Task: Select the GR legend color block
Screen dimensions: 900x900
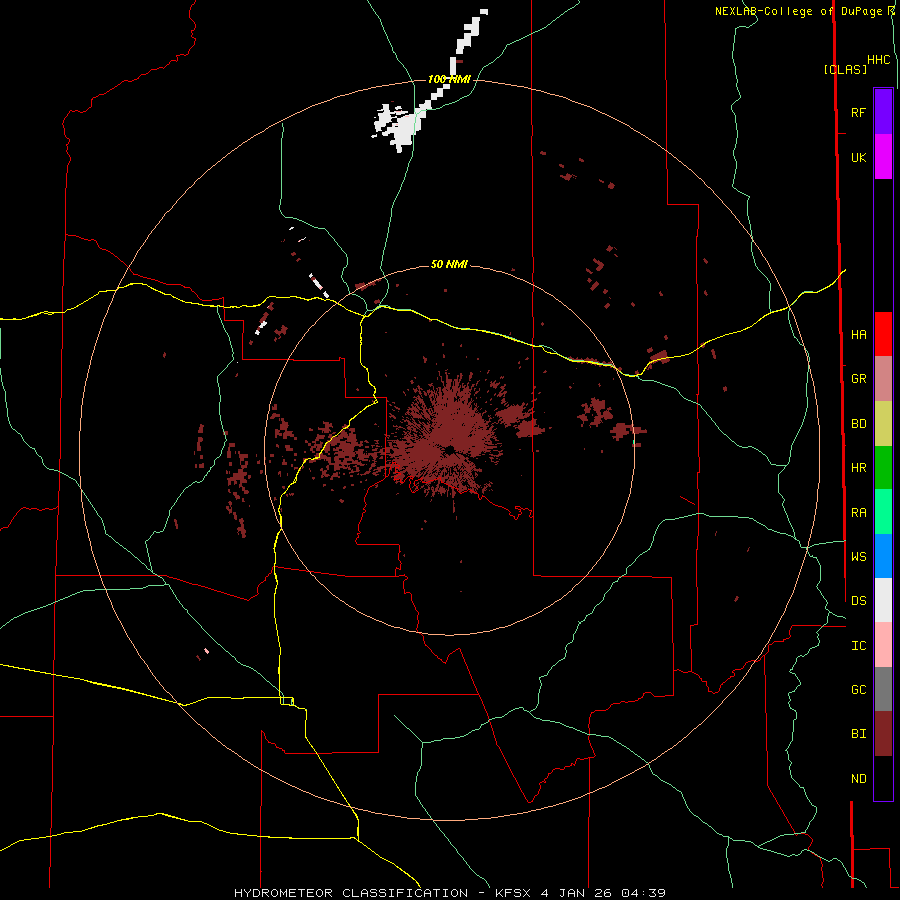Action: click(883, 379)
